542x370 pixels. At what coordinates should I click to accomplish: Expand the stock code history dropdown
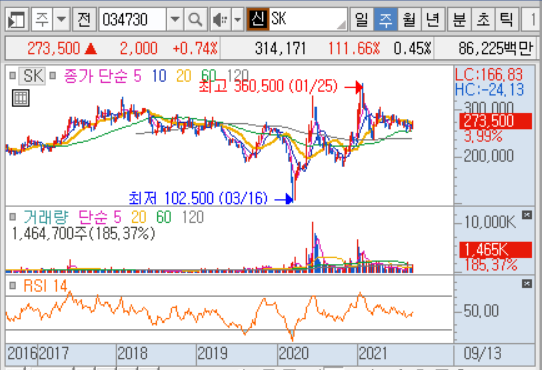pos(175,20)
